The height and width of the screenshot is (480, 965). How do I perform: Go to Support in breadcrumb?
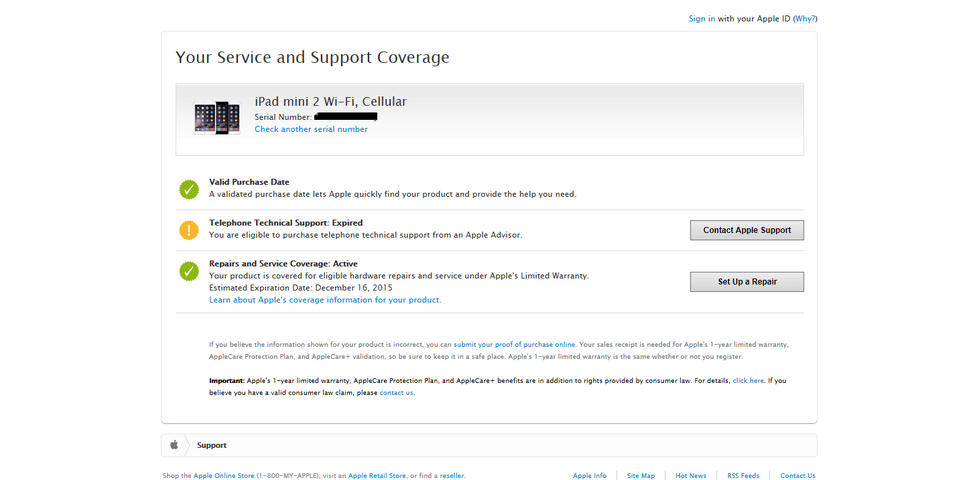[x=212, y=446]
